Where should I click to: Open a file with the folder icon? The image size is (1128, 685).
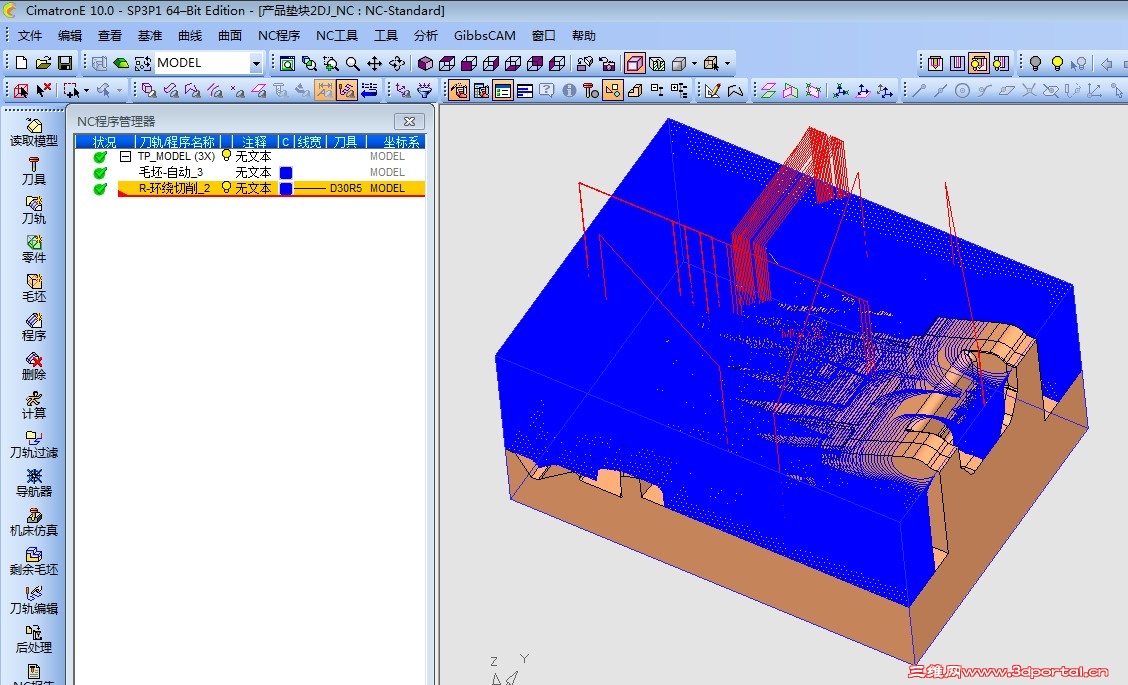43,63
